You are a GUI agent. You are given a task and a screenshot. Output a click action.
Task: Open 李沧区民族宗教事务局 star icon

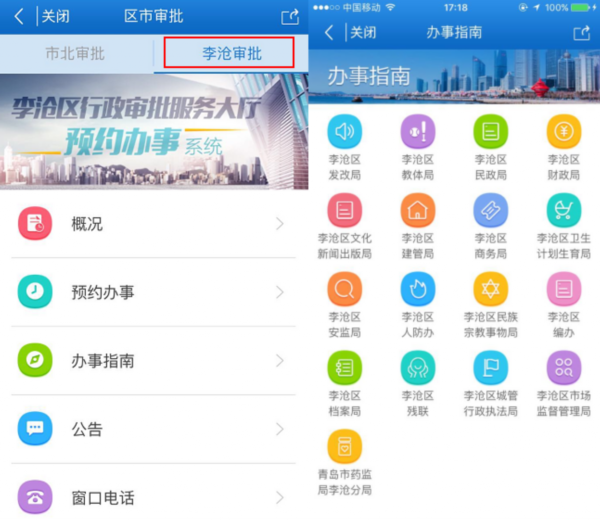[490, 289]
